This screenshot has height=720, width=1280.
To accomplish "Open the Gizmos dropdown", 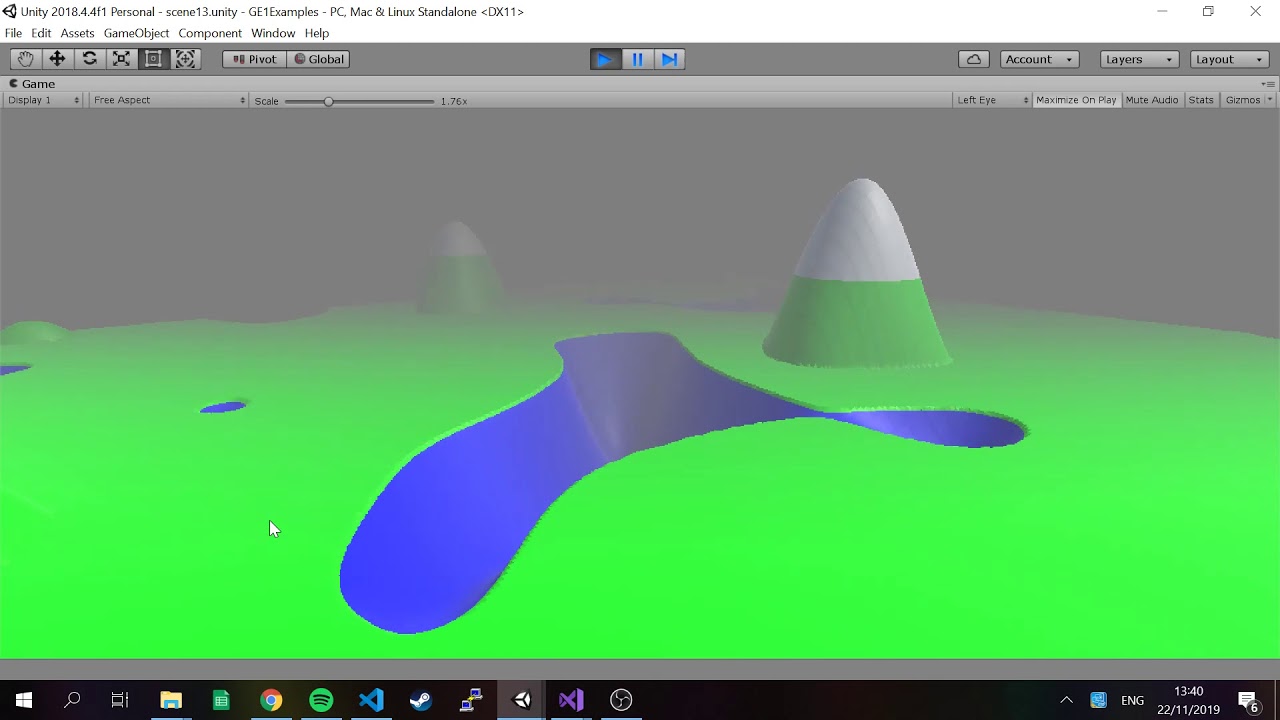I will pos(1249,100).
